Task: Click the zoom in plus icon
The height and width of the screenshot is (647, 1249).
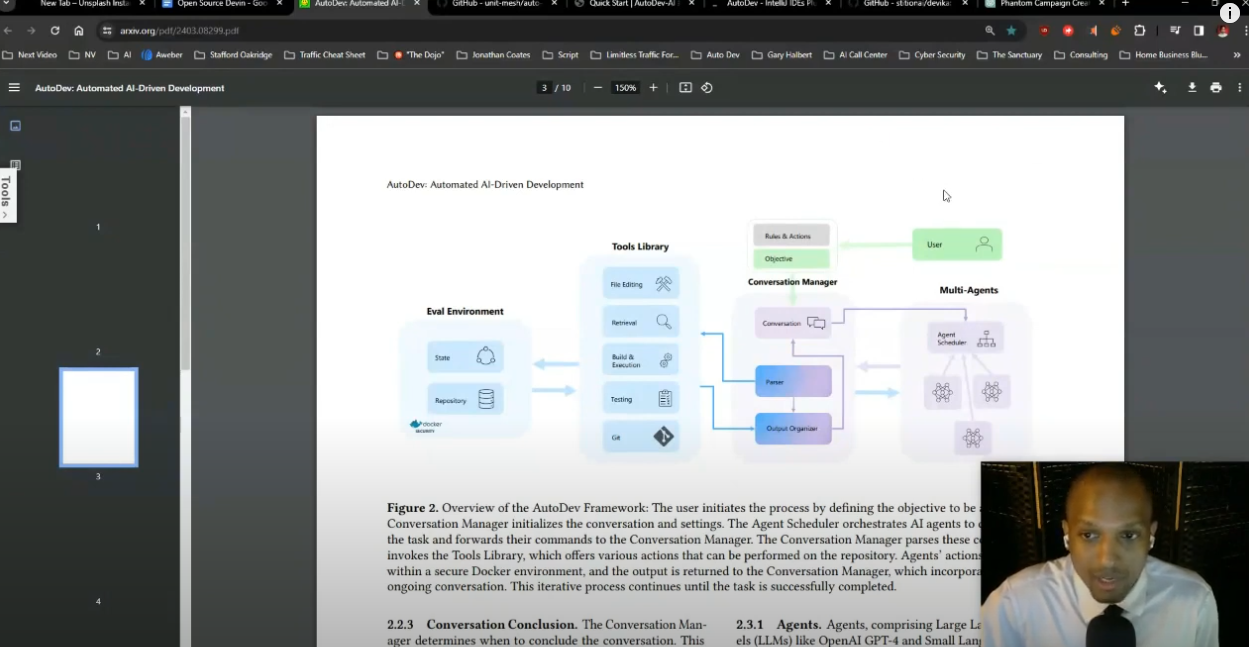Action: pos(653,87)
